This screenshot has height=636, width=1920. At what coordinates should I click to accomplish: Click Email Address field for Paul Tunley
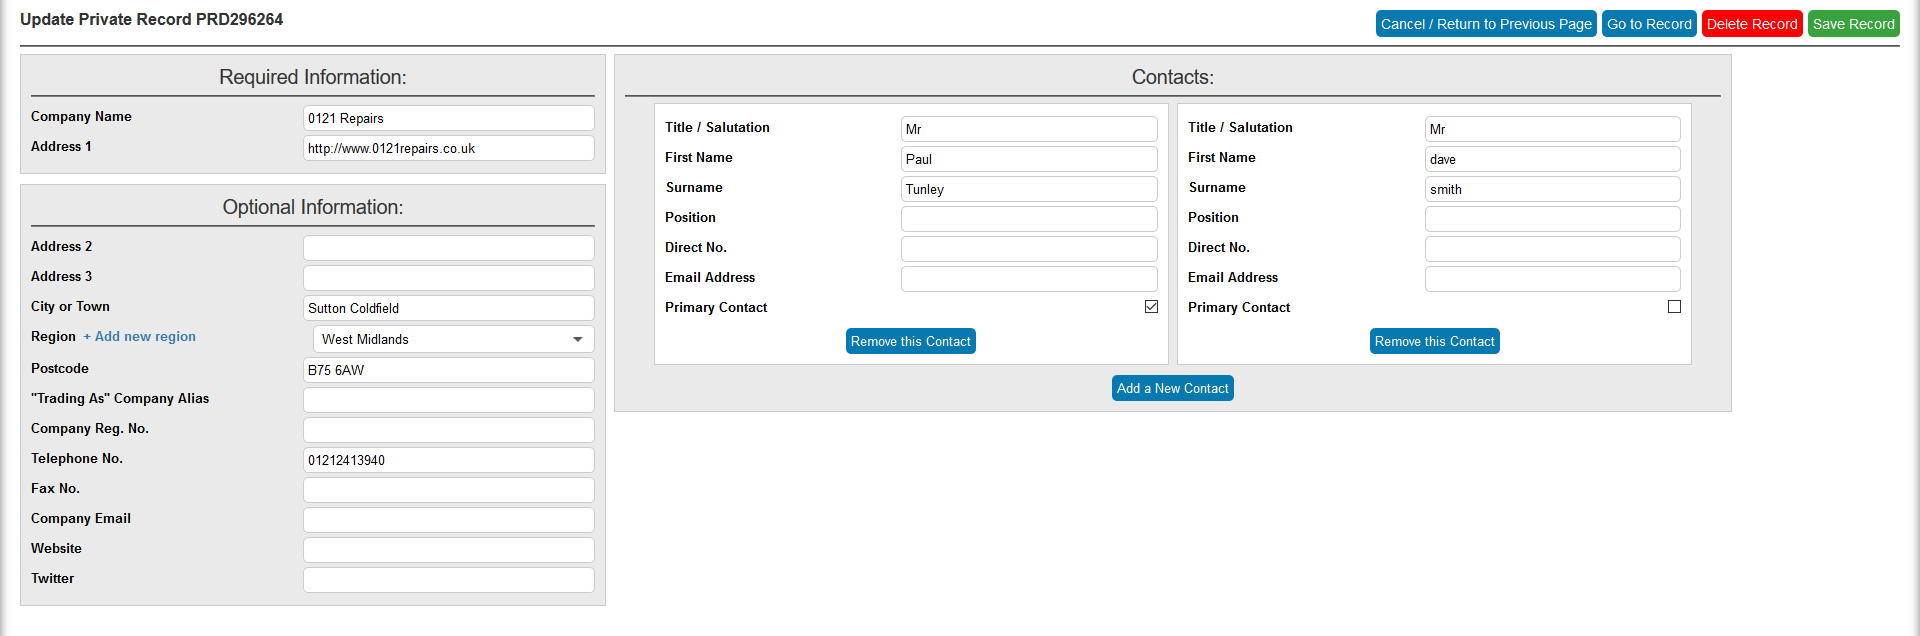(x=1028, y=279)
